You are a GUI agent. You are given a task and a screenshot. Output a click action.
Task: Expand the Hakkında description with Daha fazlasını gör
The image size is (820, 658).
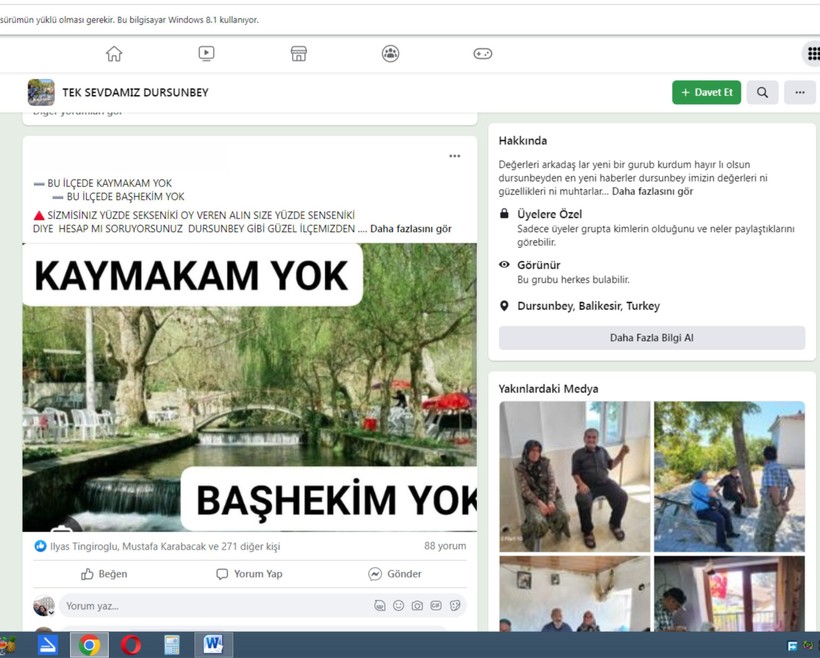pyautogui.click(x=653, y=191)
